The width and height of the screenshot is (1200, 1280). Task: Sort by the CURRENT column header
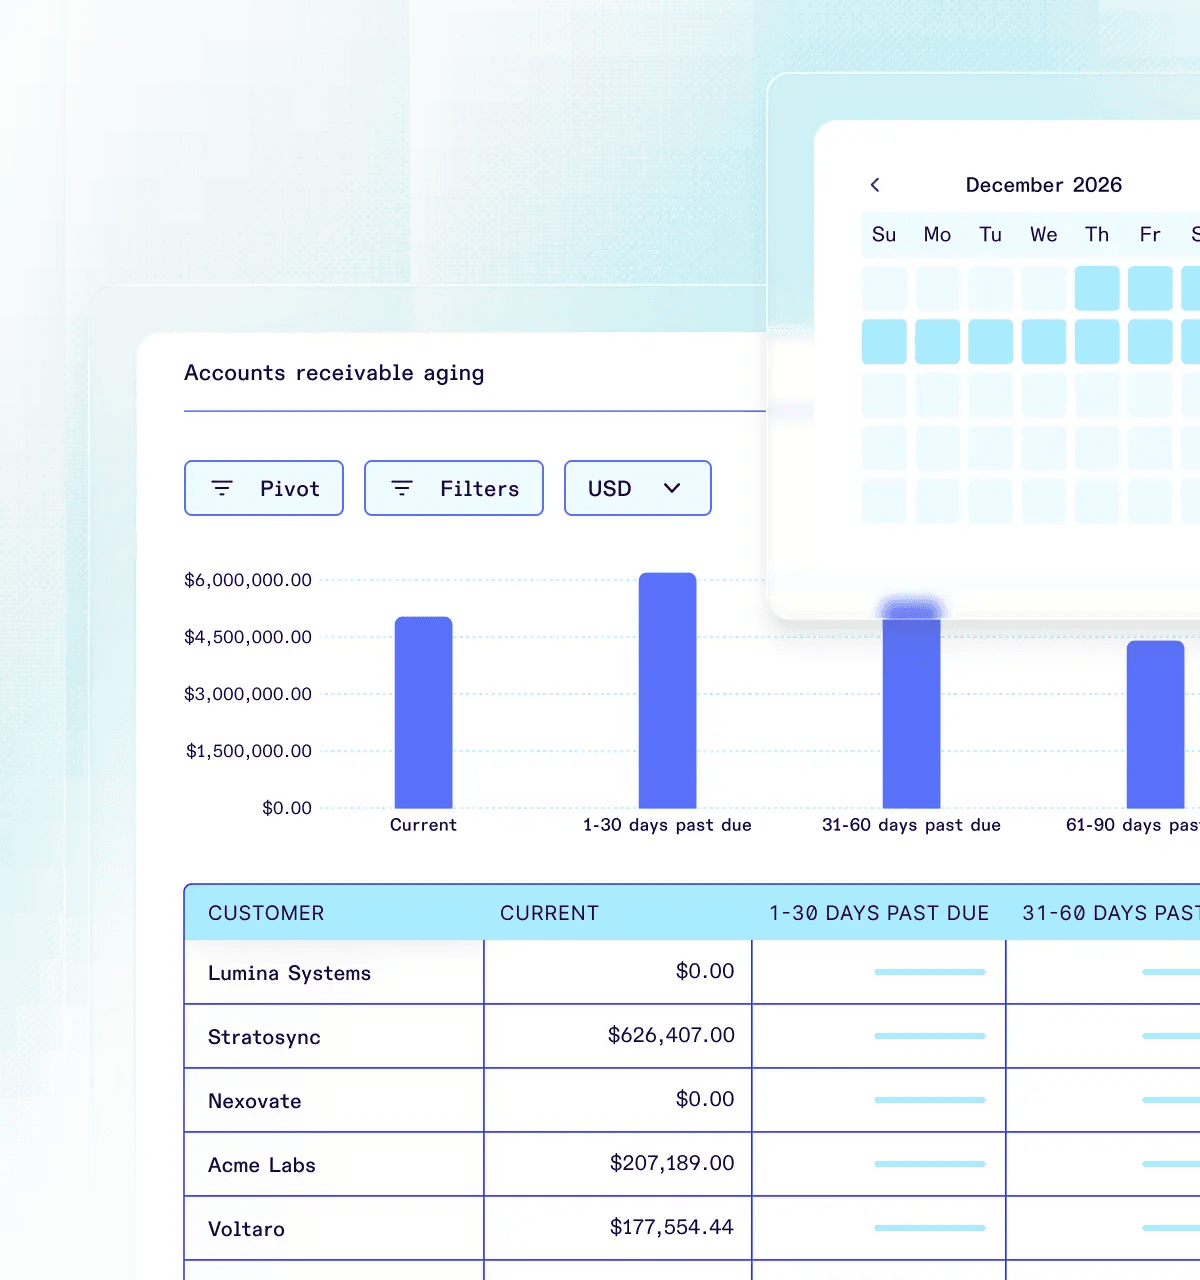click(549, 913)
